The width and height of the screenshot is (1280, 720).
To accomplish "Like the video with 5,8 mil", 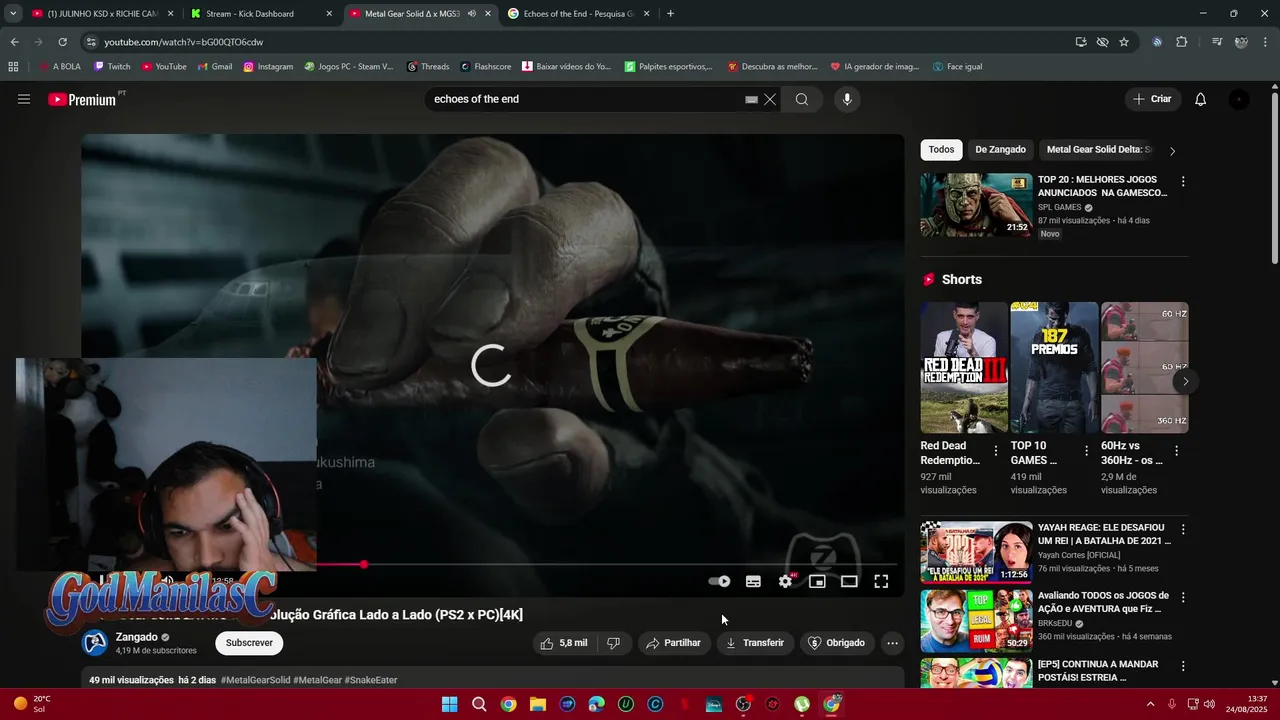I will [x=564, y=643].
